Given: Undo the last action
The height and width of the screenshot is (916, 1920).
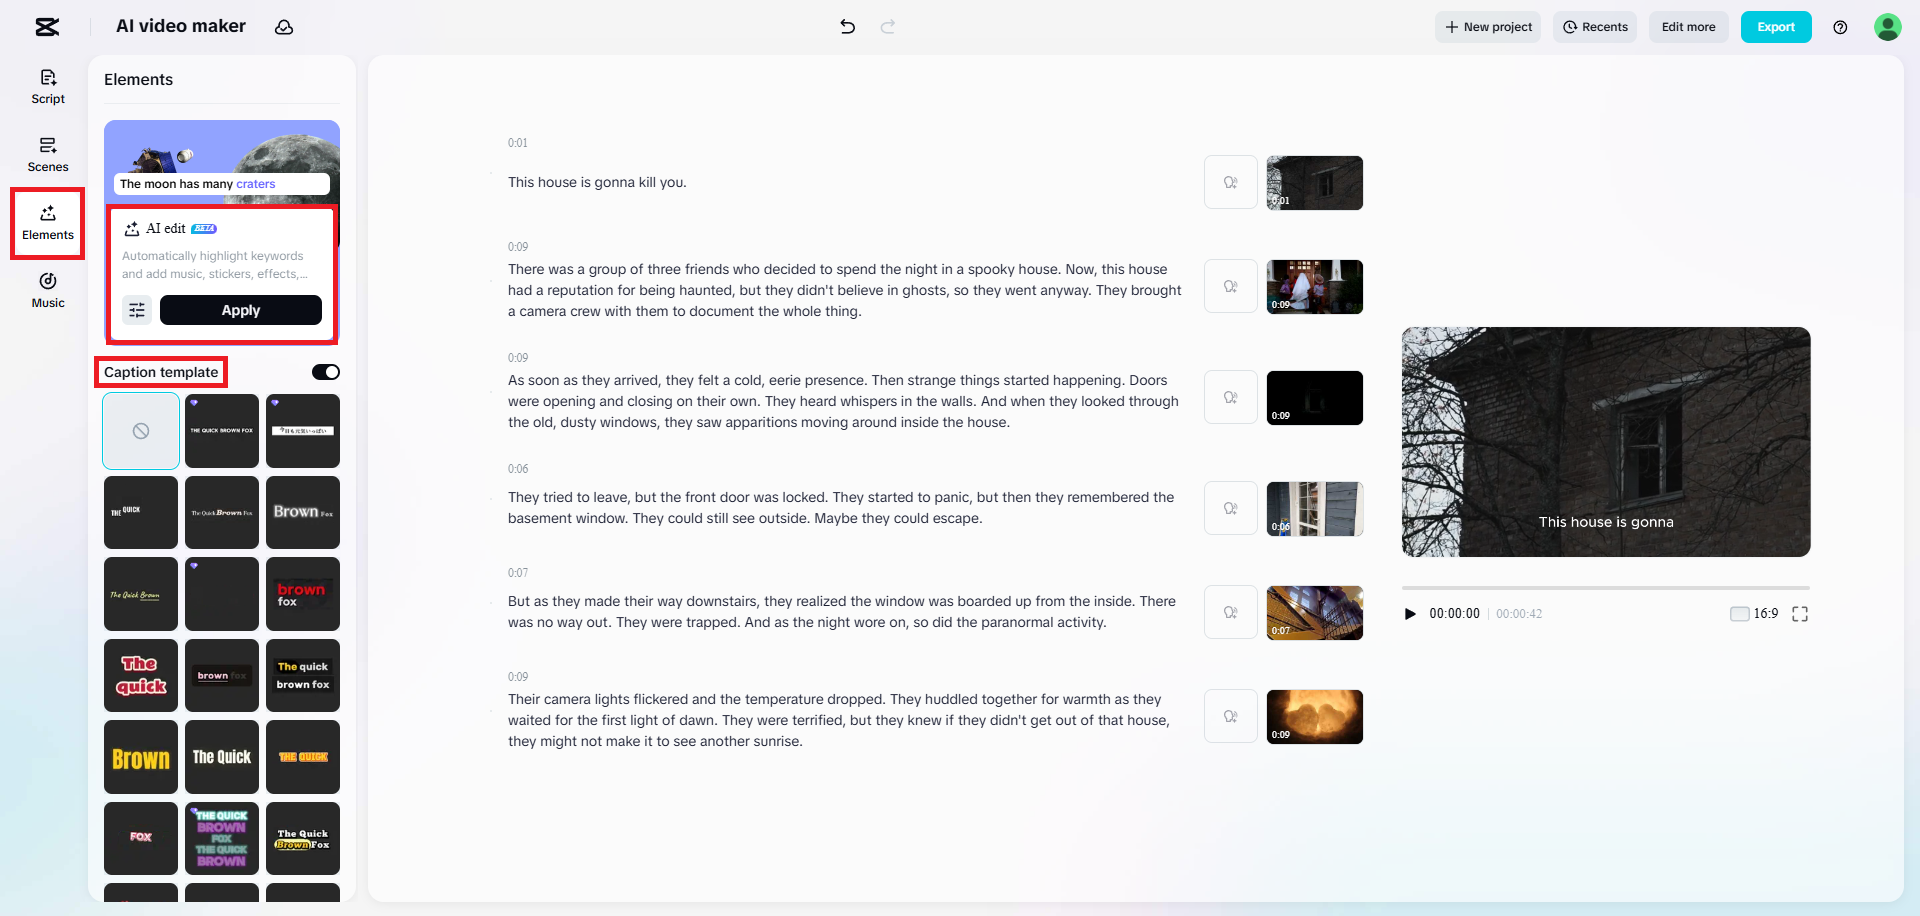Looking at the screenshot, I should click(847, 27).
